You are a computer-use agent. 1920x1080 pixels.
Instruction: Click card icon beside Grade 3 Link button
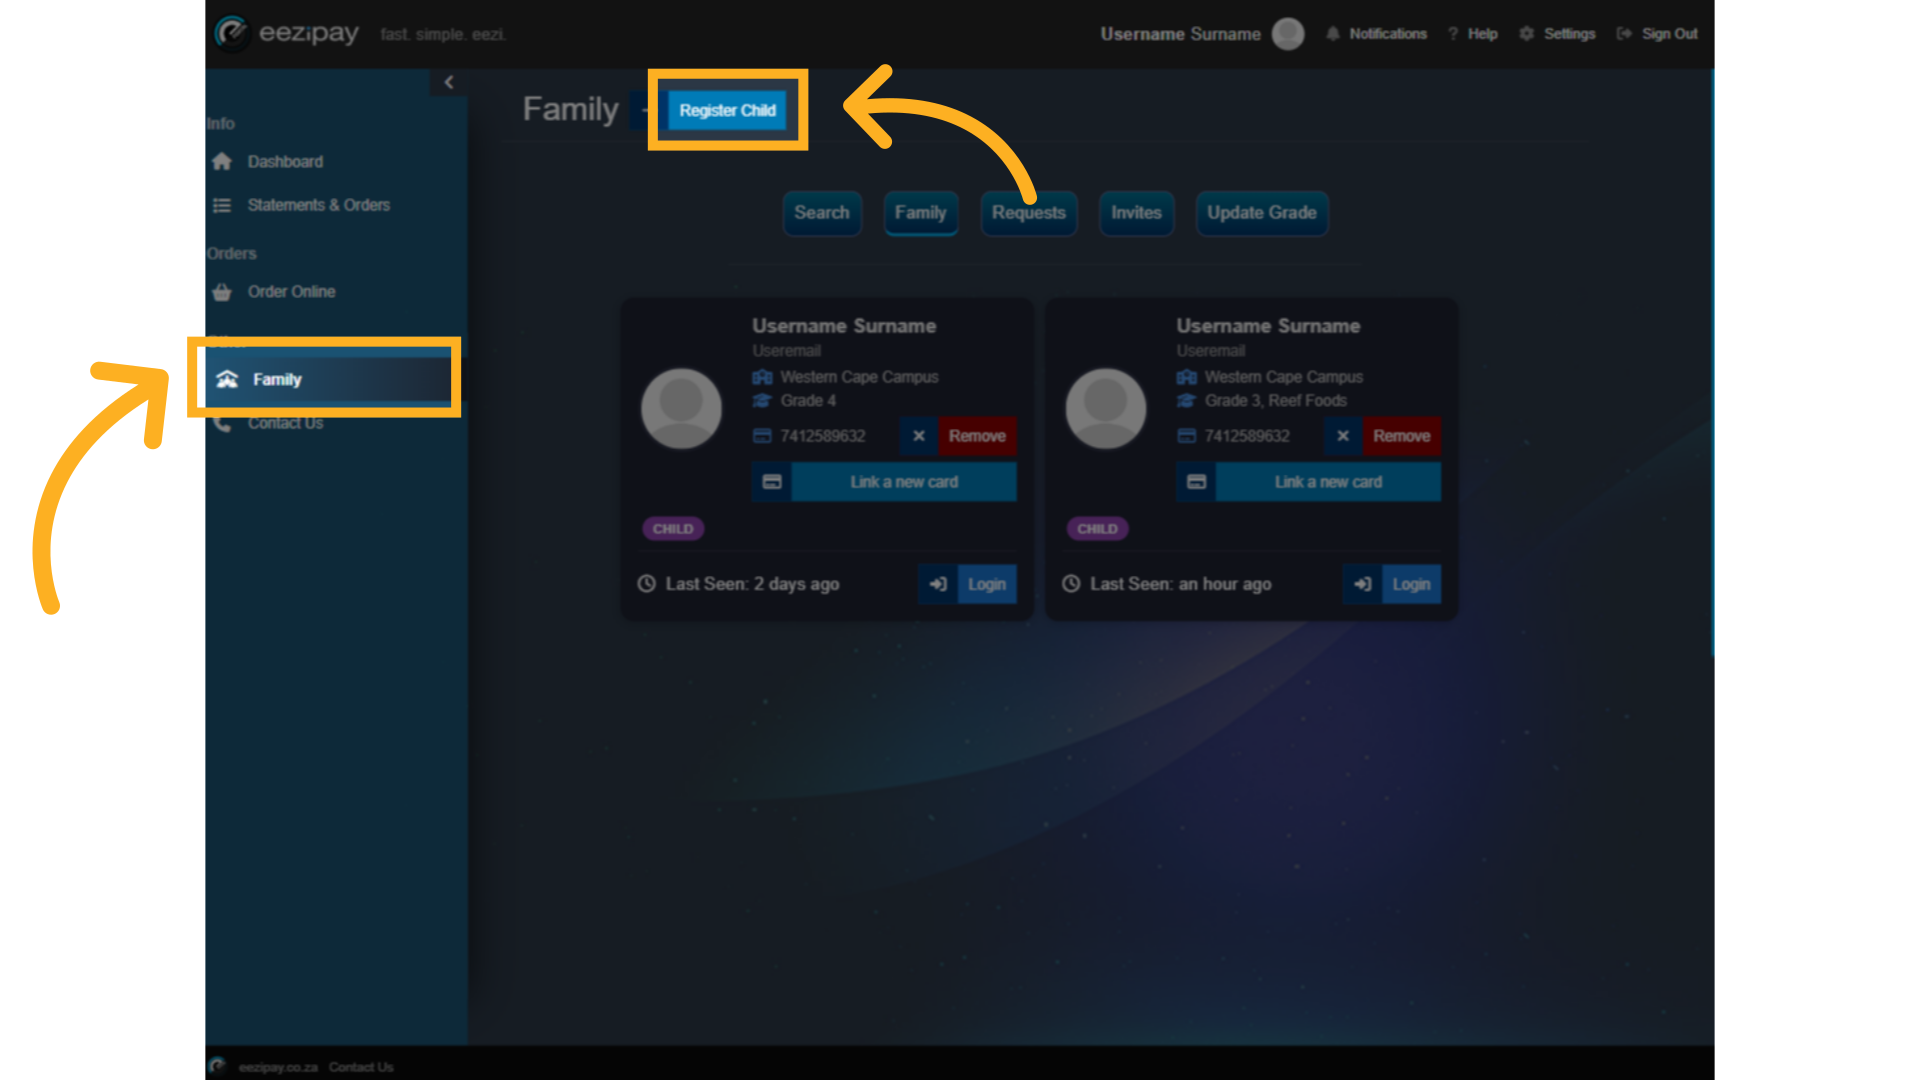1196,482
